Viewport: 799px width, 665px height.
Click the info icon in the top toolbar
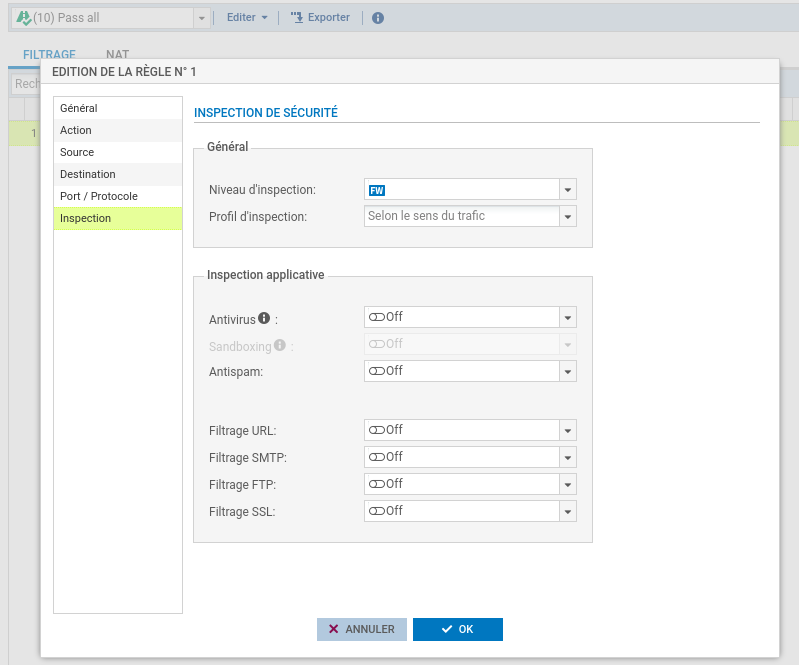tap(378, 18)
